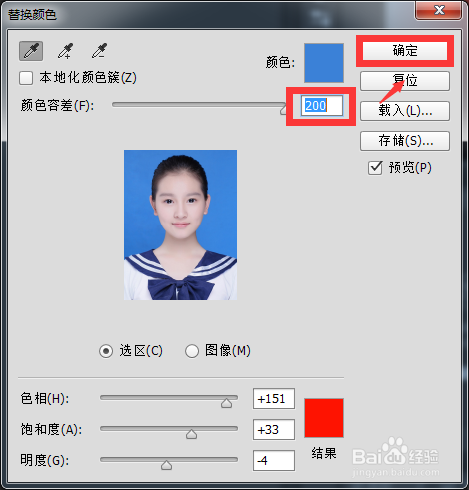
Task: Click the 颜色容差 fuzziness slider handle
Action: (283, 110)
